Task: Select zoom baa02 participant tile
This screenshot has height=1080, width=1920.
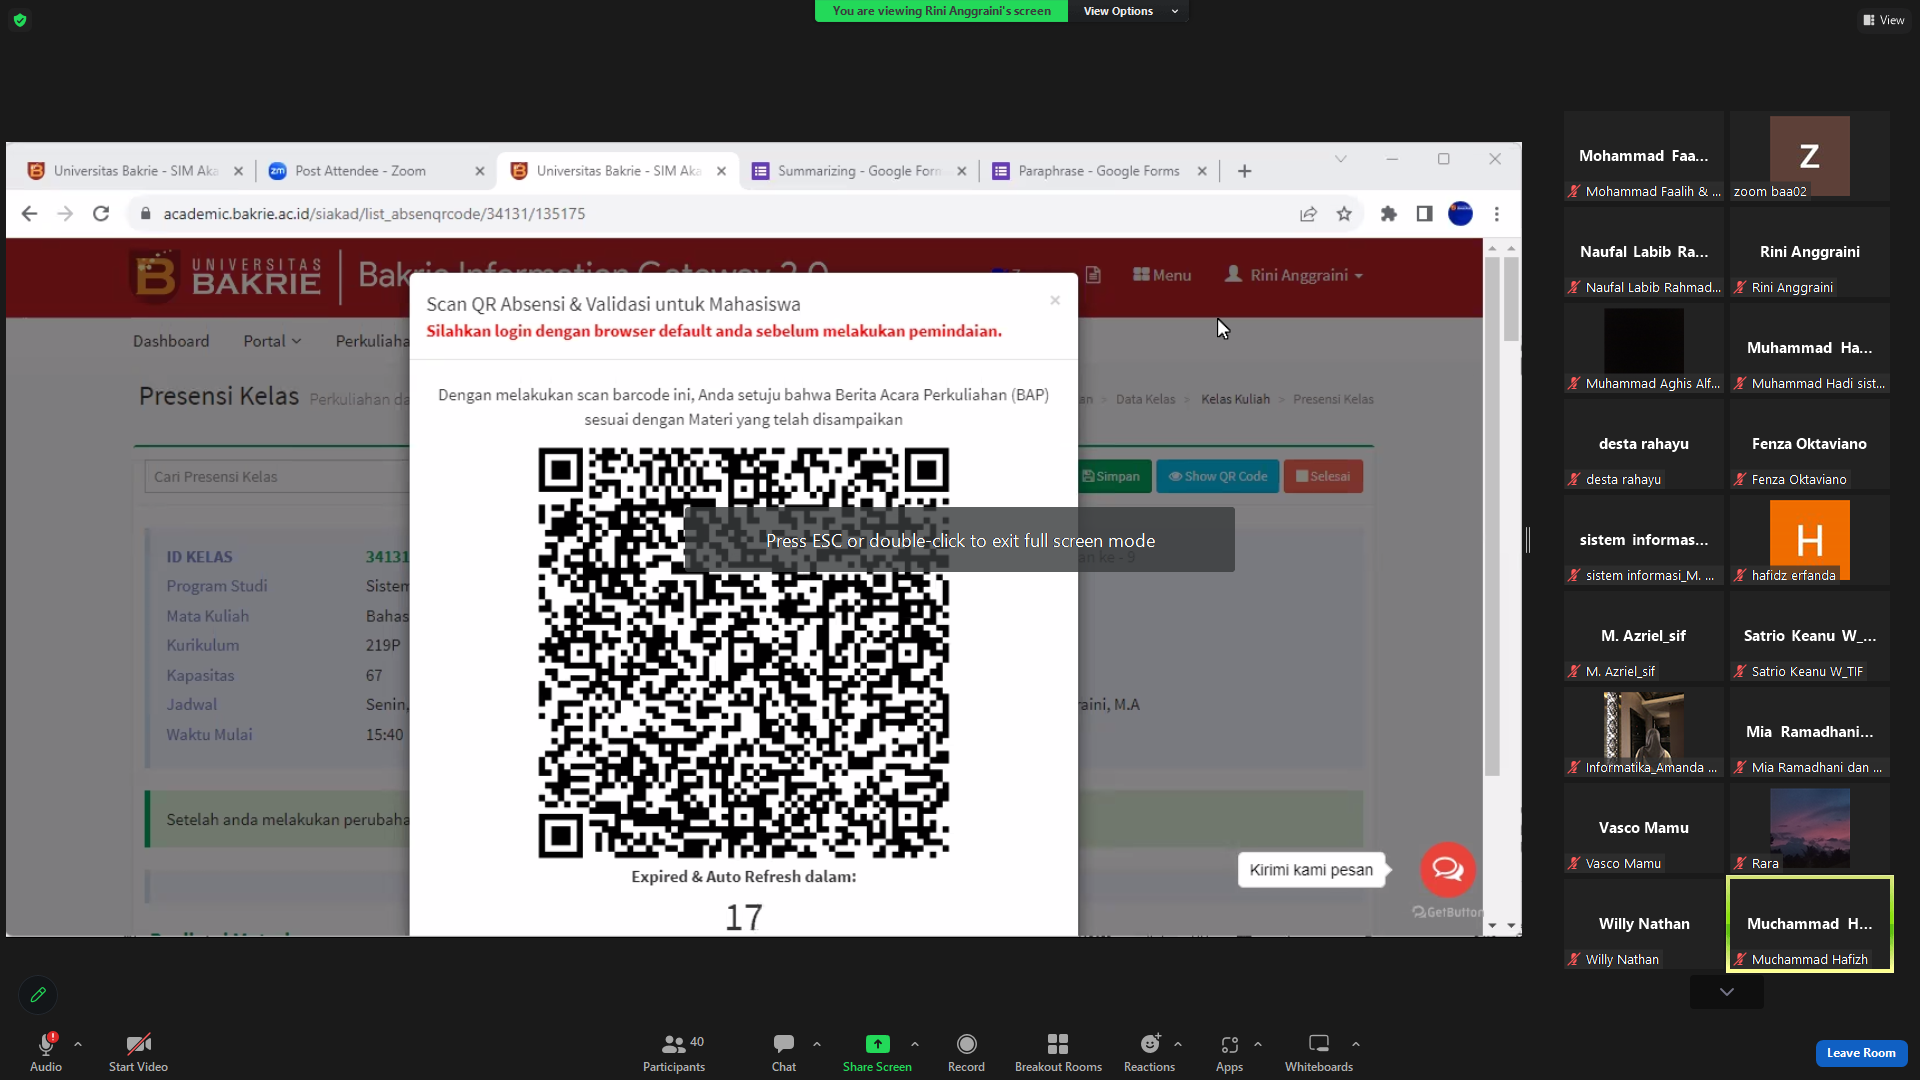Action: click(x=1809, y=156)
